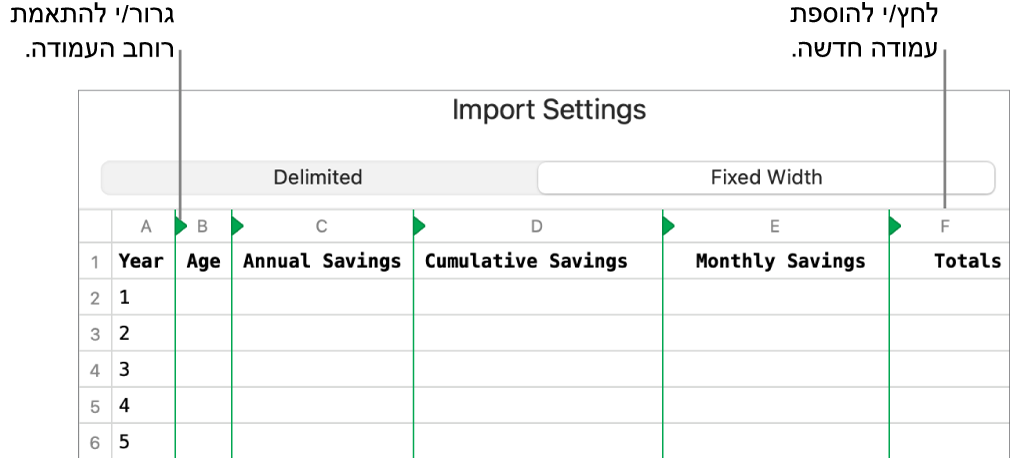
Task: Click the green column marker before column E
Action: click(668, 227)
